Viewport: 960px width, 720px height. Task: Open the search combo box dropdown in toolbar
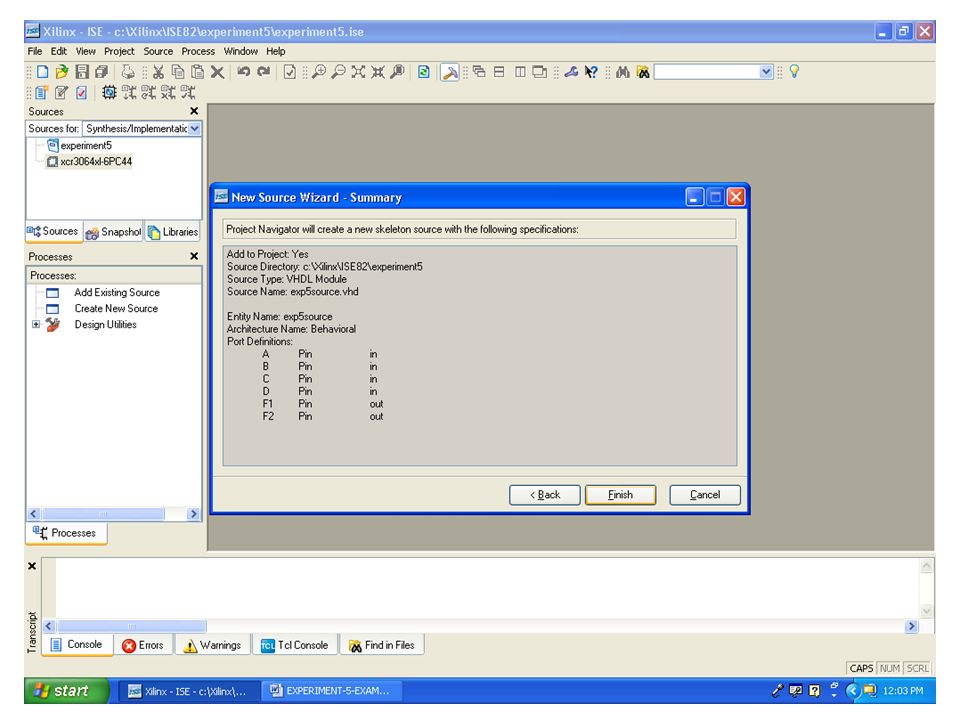click(766, 72)
